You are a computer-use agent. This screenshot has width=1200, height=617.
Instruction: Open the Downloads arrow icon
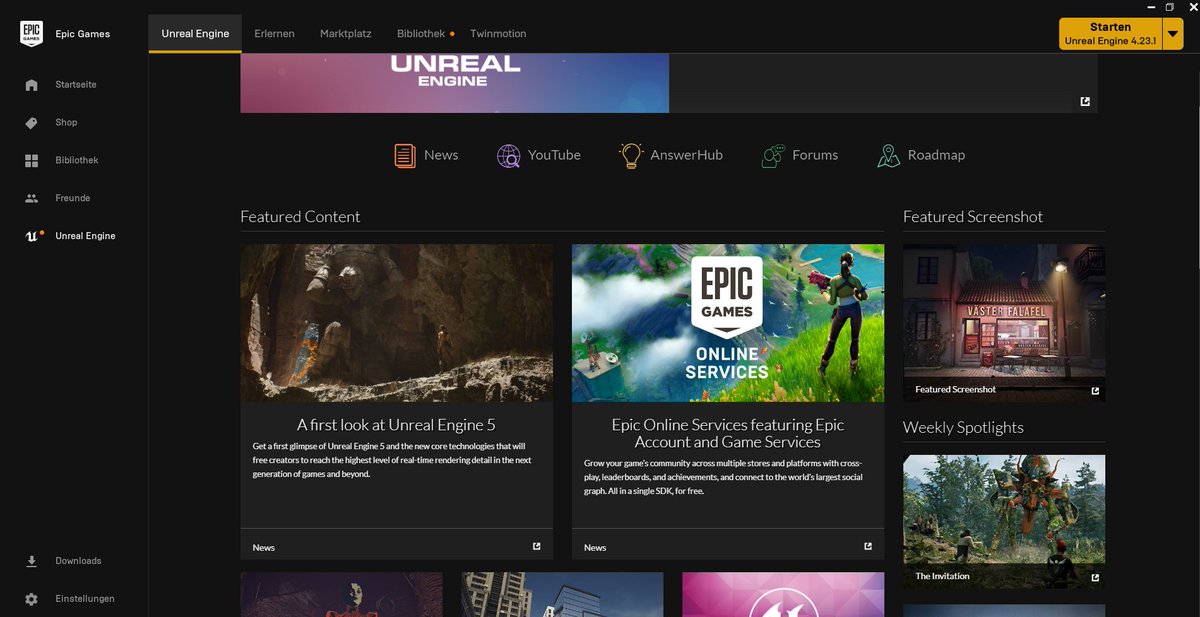tap(32, 561)
